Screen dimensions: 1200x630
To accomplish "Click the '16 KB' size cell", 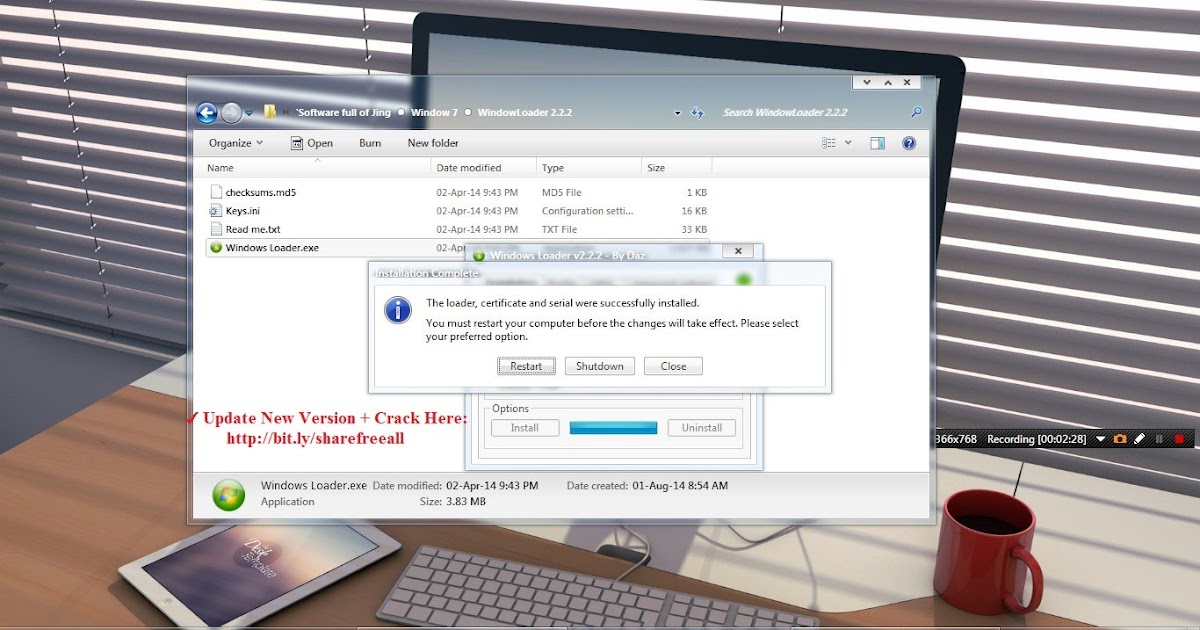I will [694, 211].
